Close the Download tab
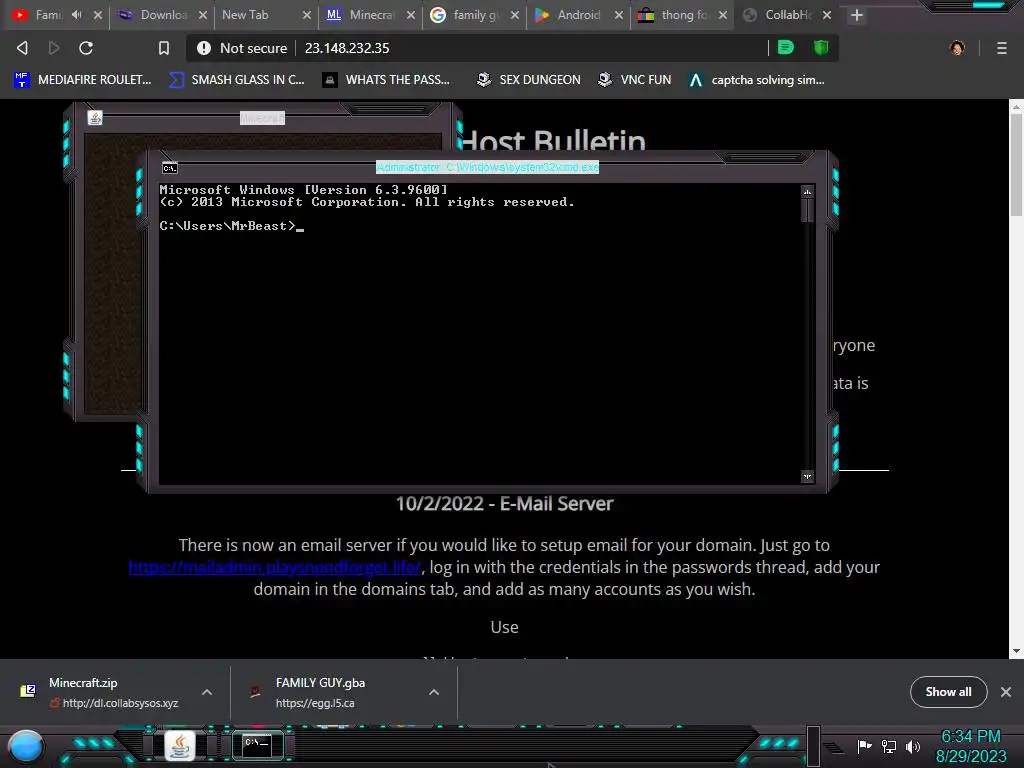Viewport: 1024px width, 768px height. (x=202, y=14)
